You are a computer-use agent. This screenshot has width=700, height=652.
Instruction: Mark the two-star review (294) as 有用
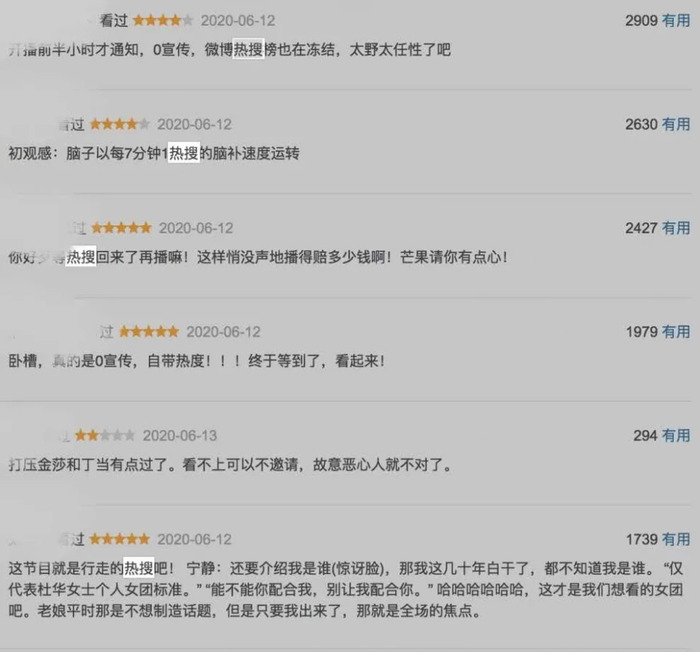point(676,435)
